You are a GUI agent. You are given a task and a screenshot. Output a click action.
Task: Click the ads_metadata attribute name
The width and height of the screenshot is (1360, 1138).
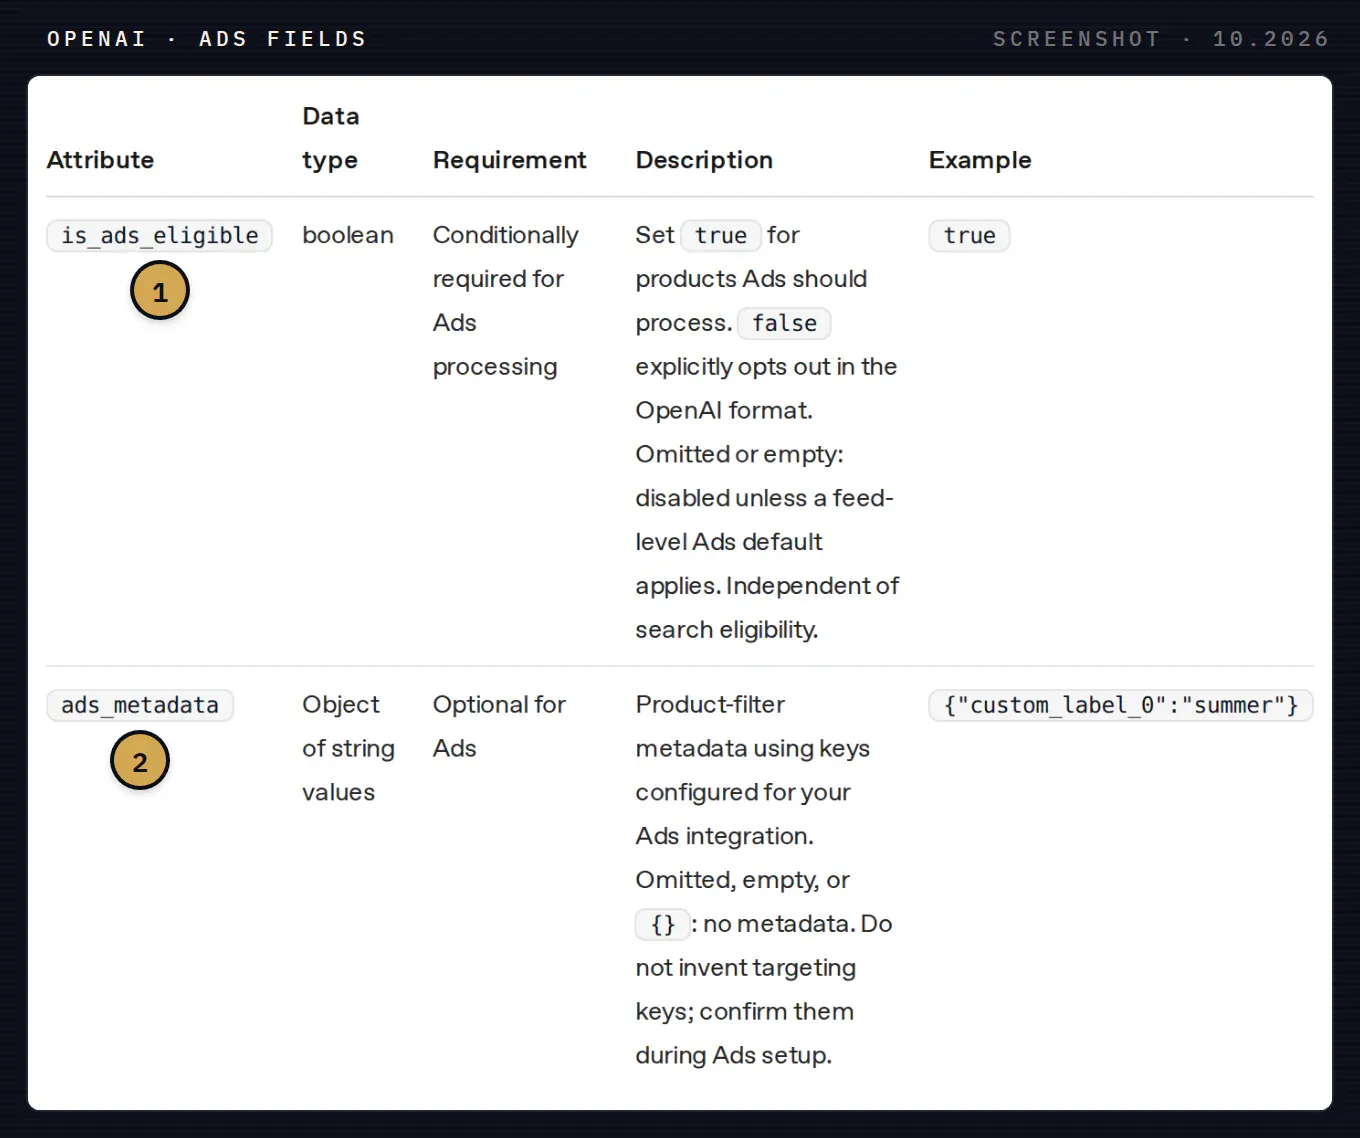pos(140,705)
